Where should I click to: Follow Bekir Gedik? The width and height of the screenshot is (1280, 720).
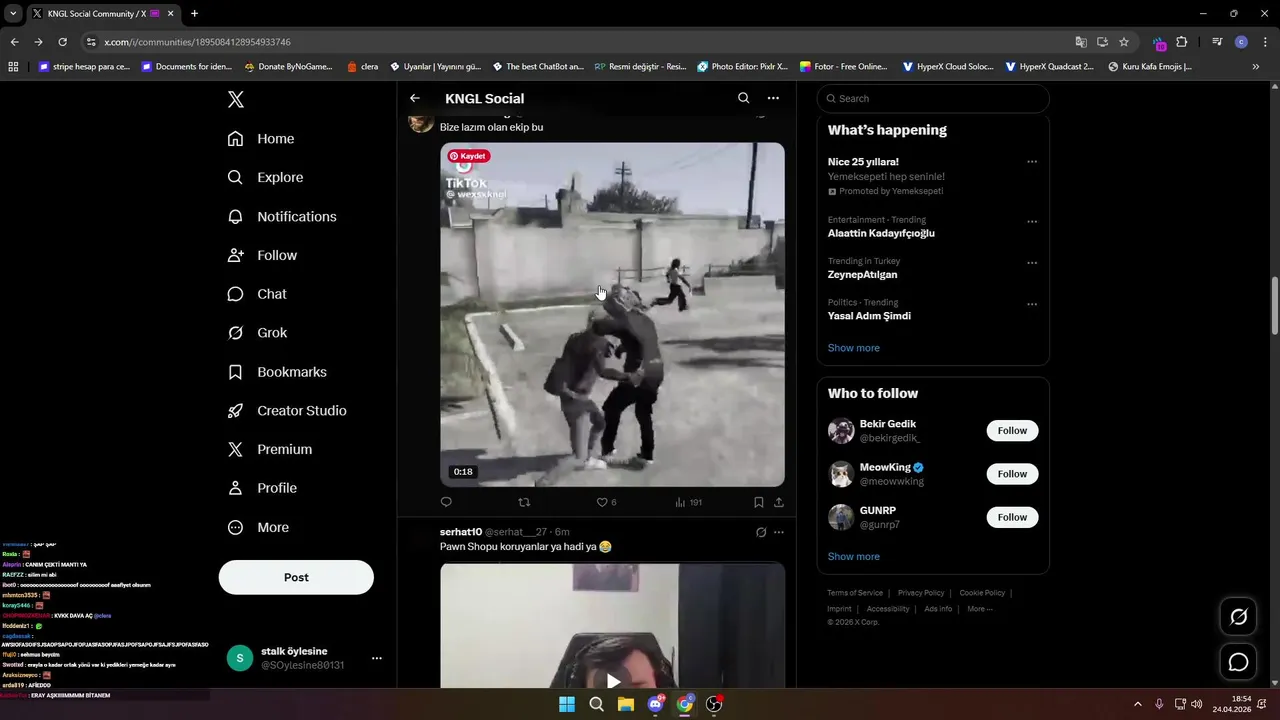[x=1012, y=431]
